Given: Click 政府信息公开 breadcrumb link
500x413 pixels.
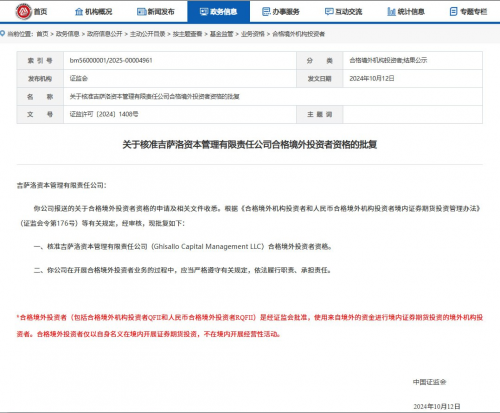Looking at the screenshot, I should pyautogui.click(x=105, y=34).
